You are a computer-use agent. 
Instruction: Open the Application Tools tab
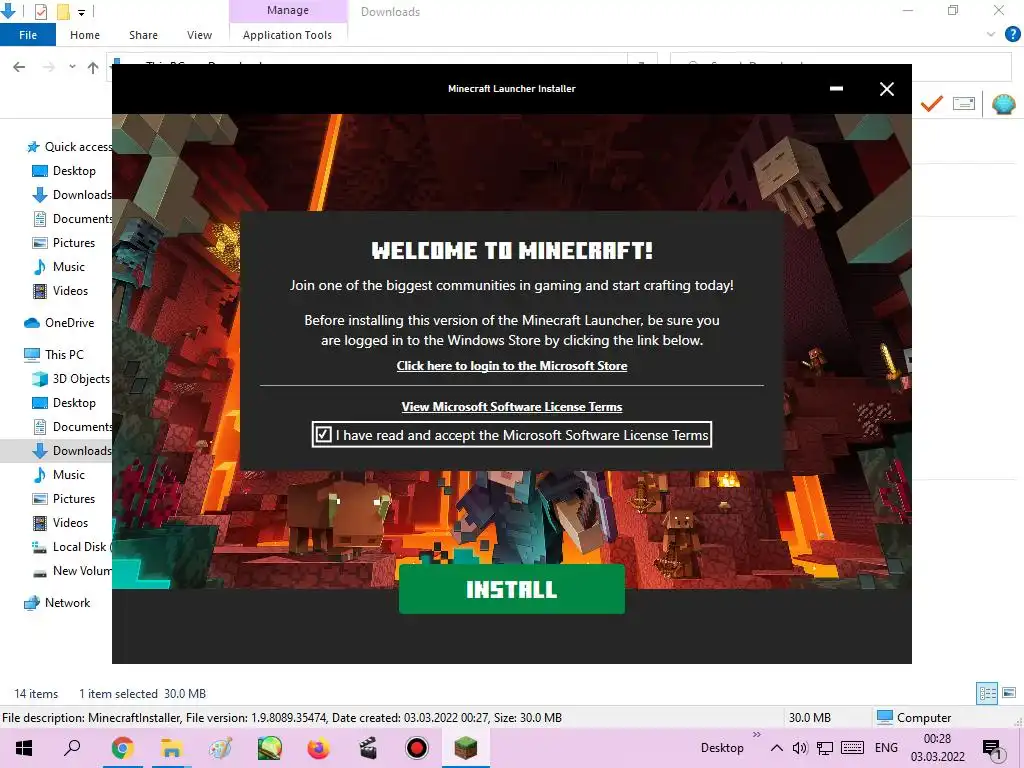click(x=287, y=35)
